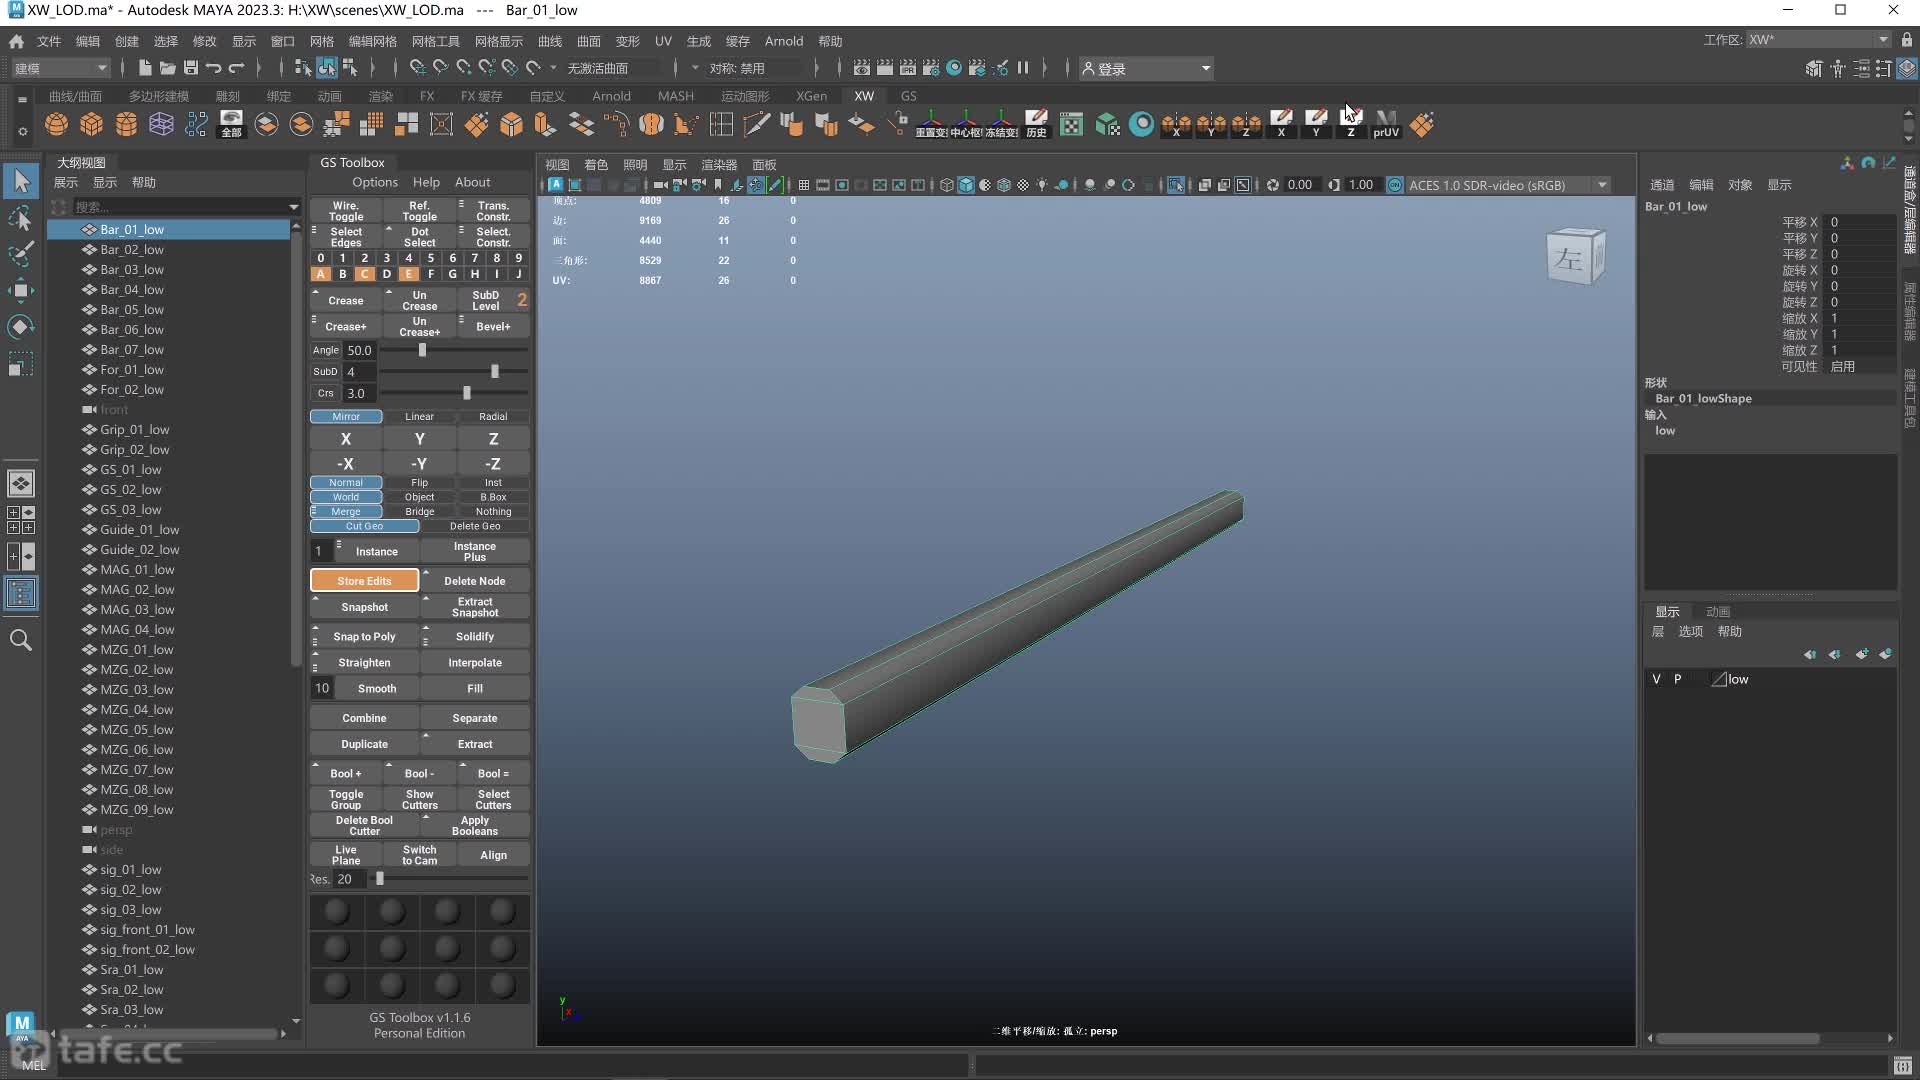Pick the Paint selection tool in toolbox
The width and height of the screenshot is (1920, 1080).
[x=21, y=254]
